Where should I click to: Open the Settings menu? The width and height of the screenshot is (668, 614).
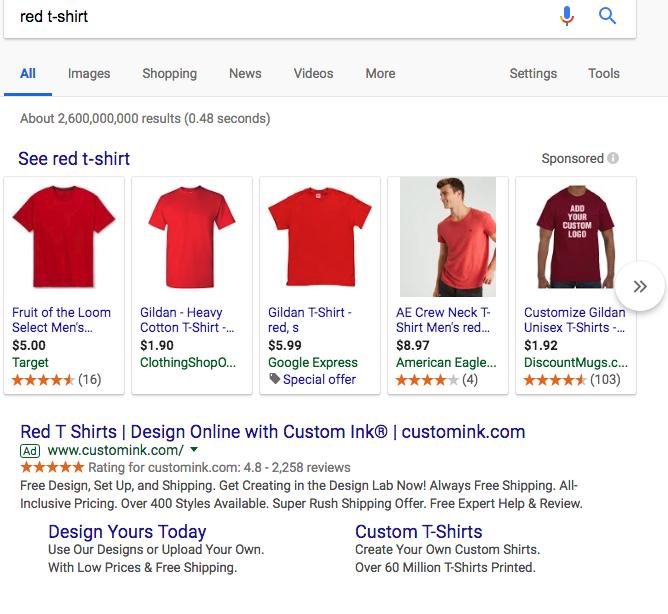coord(533,73)
